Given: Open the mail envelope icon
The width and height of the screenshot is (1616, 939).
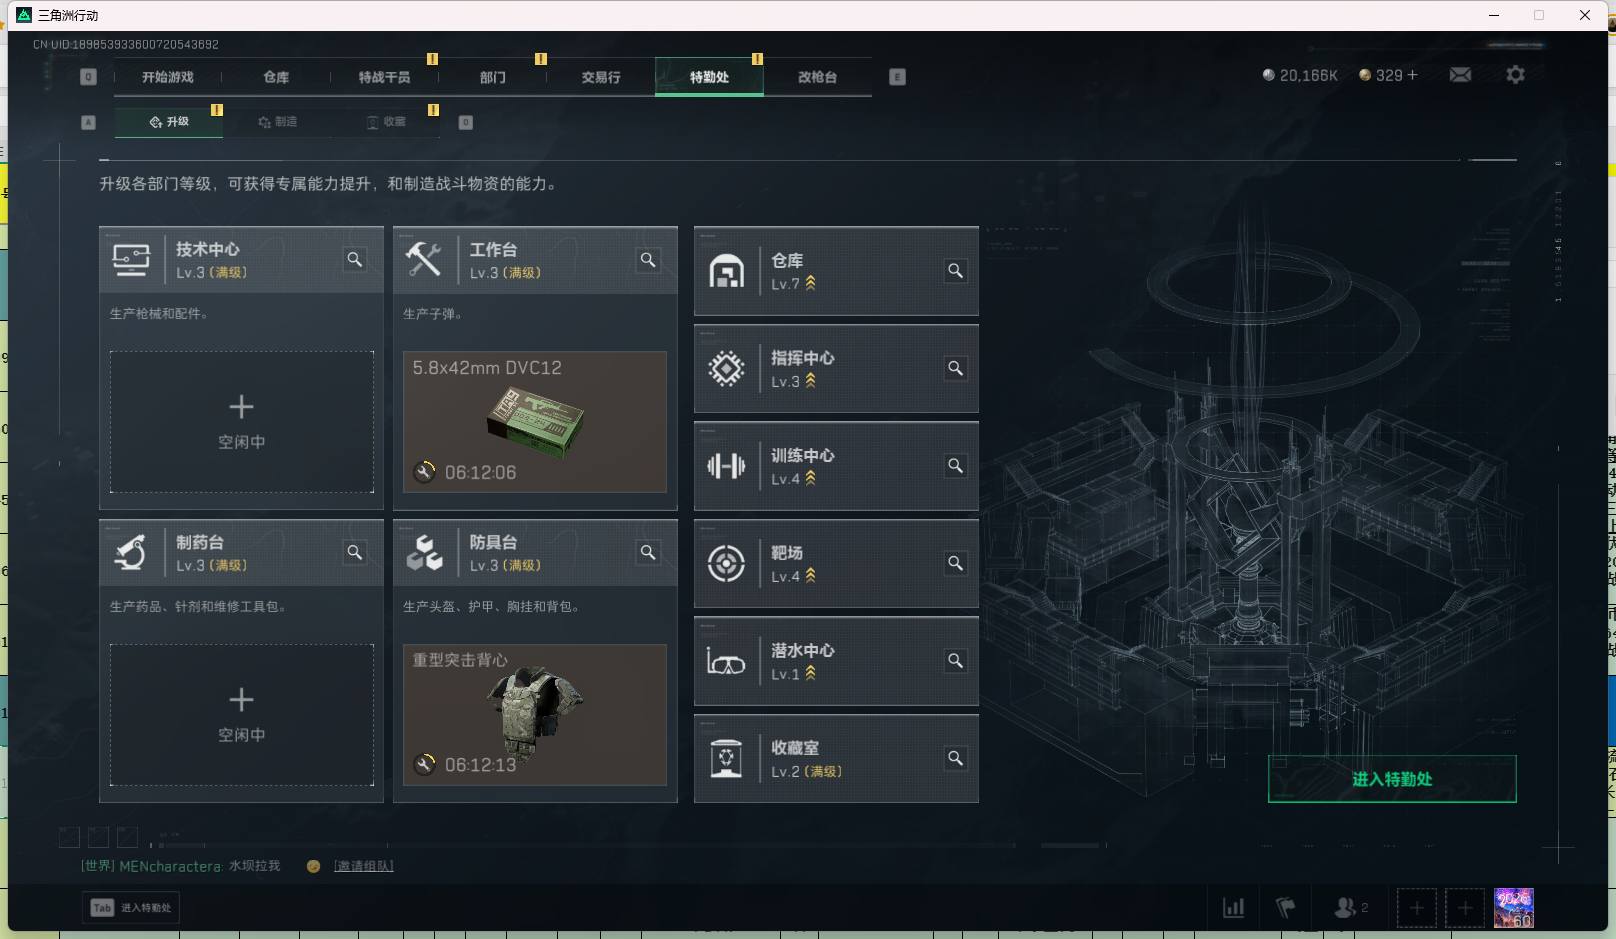Looking at the screenshot, I should (1460, 75).
